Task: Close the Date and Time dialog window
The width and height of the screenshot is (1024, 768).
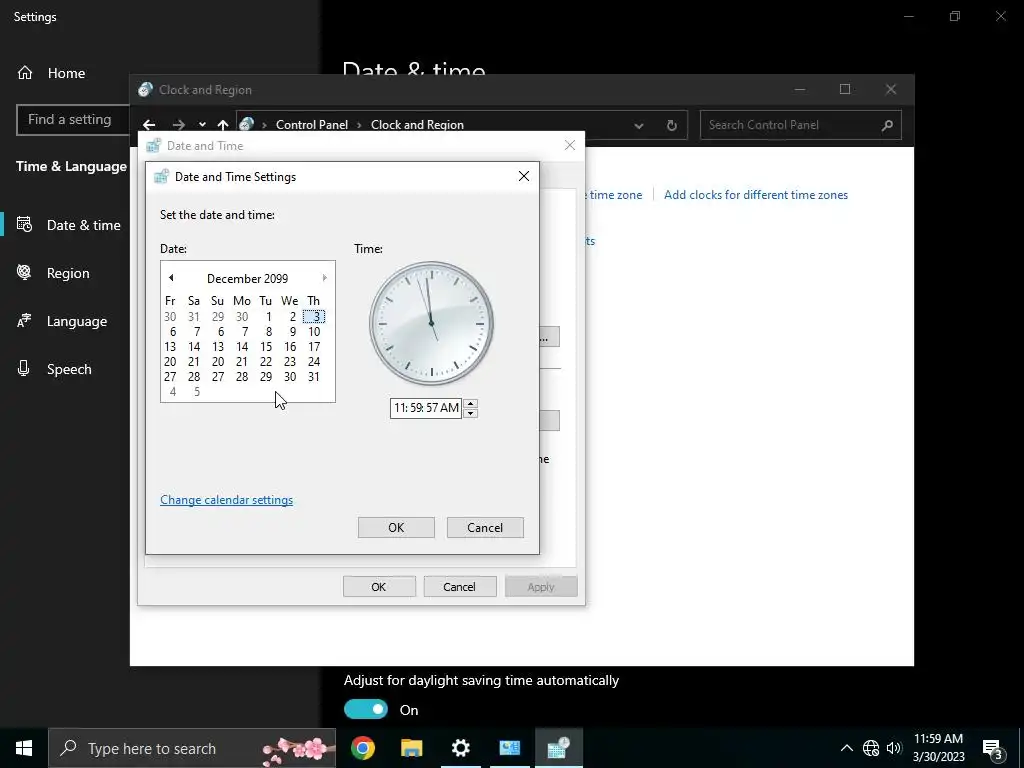Action: (x=570, y=146)
